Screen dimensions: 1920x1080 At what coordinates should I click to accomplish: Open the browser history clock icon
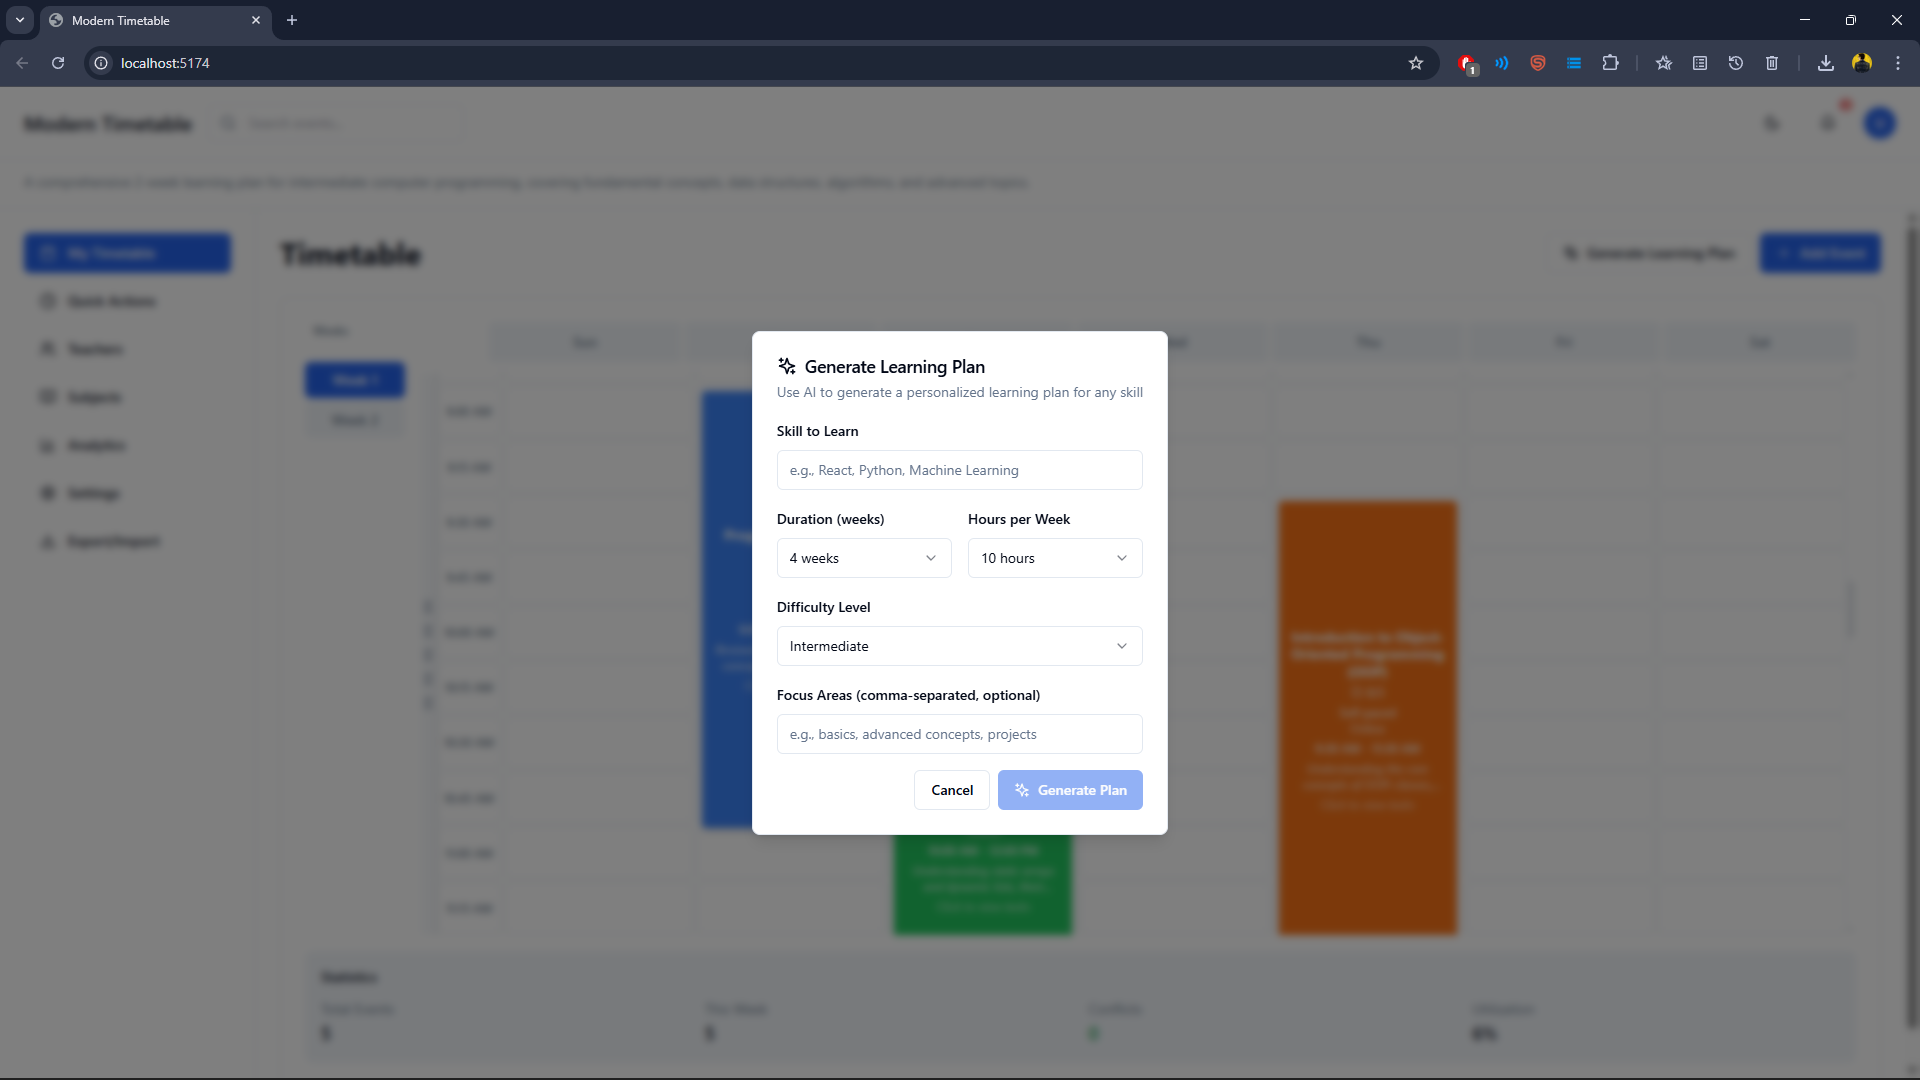pos(1736,63)
